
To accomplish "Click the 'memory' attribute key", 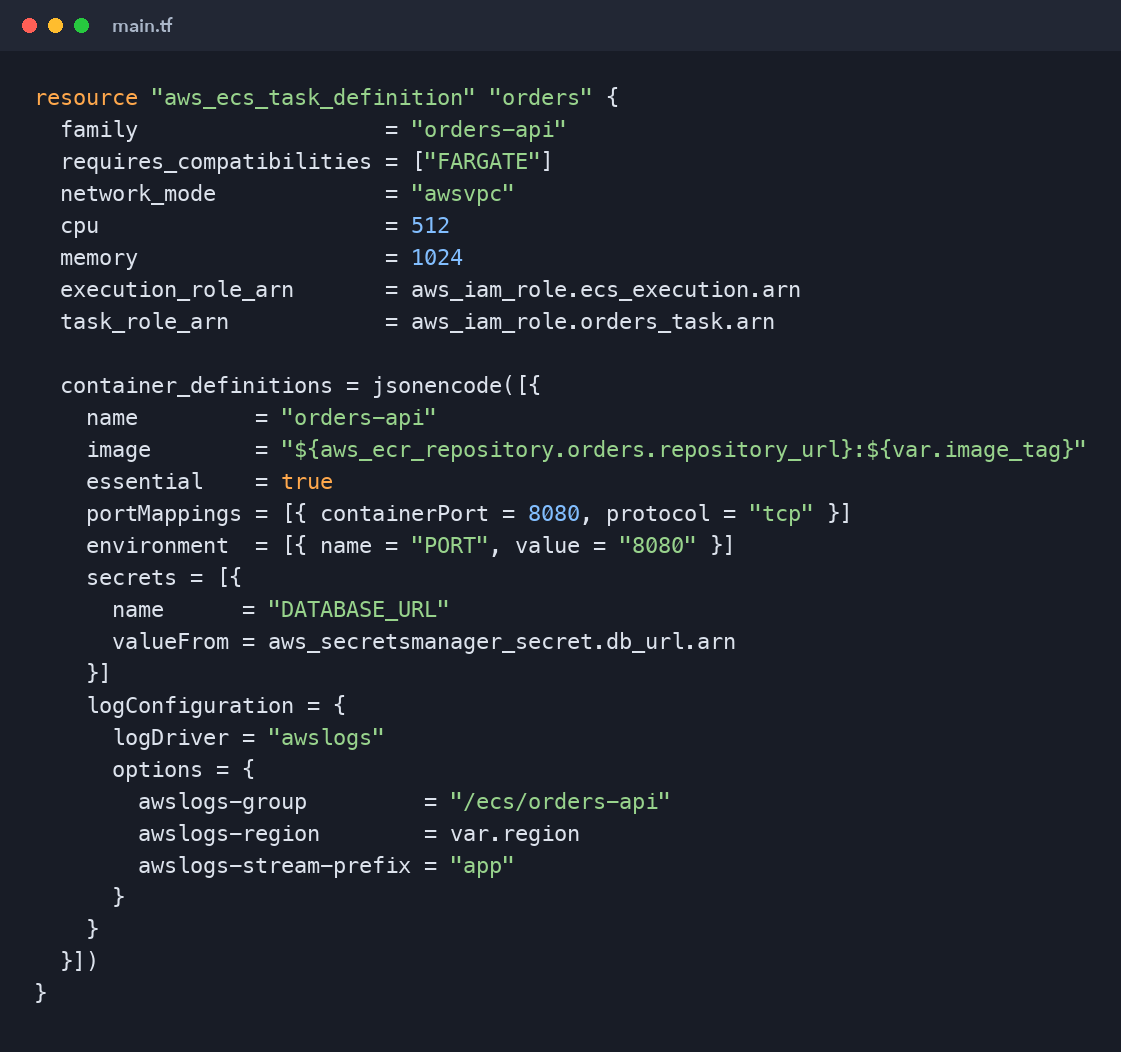I will coord(99,257).
